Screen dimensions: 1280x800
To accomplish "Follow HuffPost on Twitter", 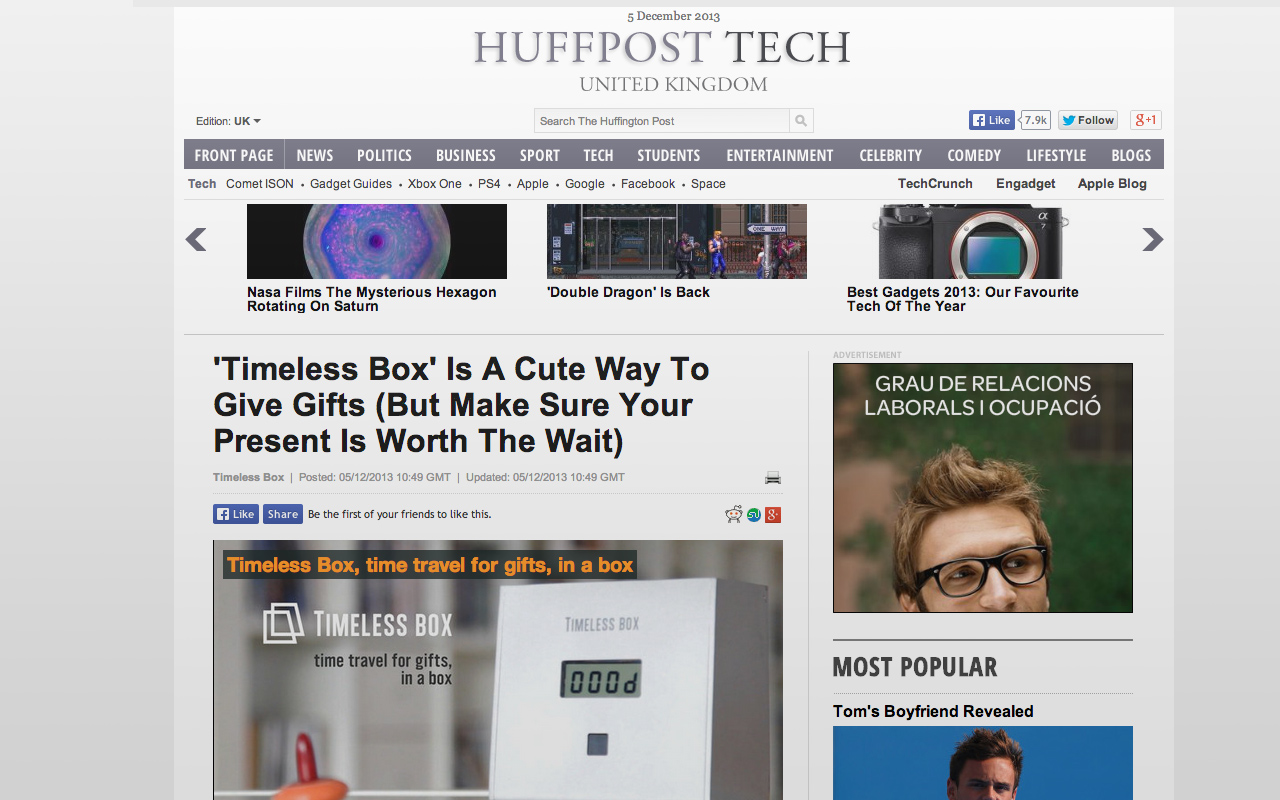I will pos(1088,120).
